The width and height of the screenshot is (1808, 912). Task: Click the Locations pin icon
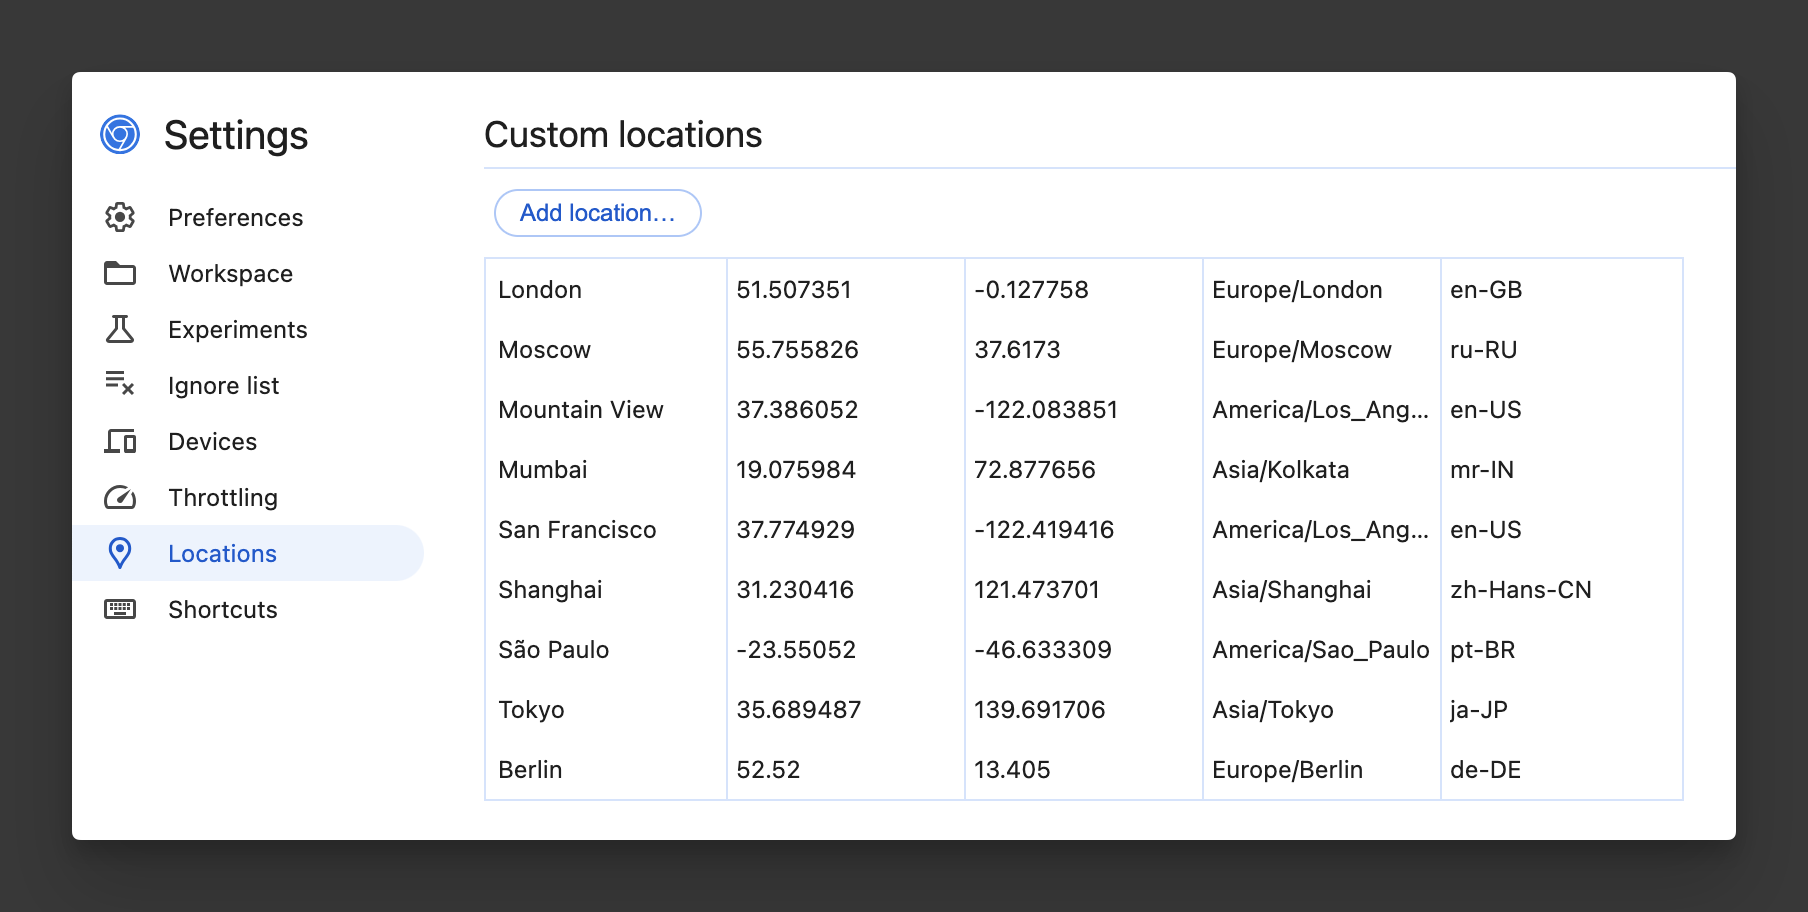point(120,553)
